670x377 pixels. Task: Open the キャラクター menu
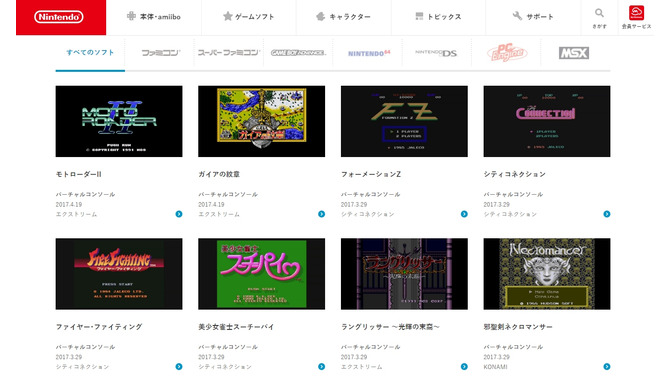coord(344,17)
